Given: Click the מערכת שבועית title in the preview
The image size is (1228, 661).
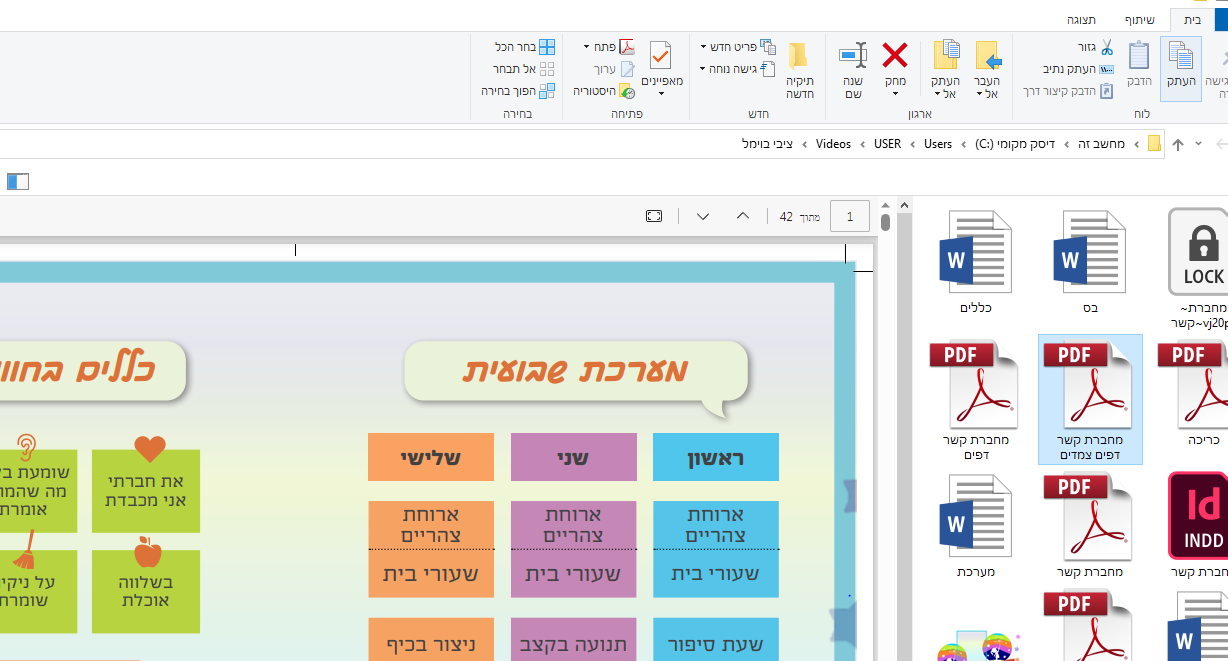Looking at the screenshot, I should (575, 371).
